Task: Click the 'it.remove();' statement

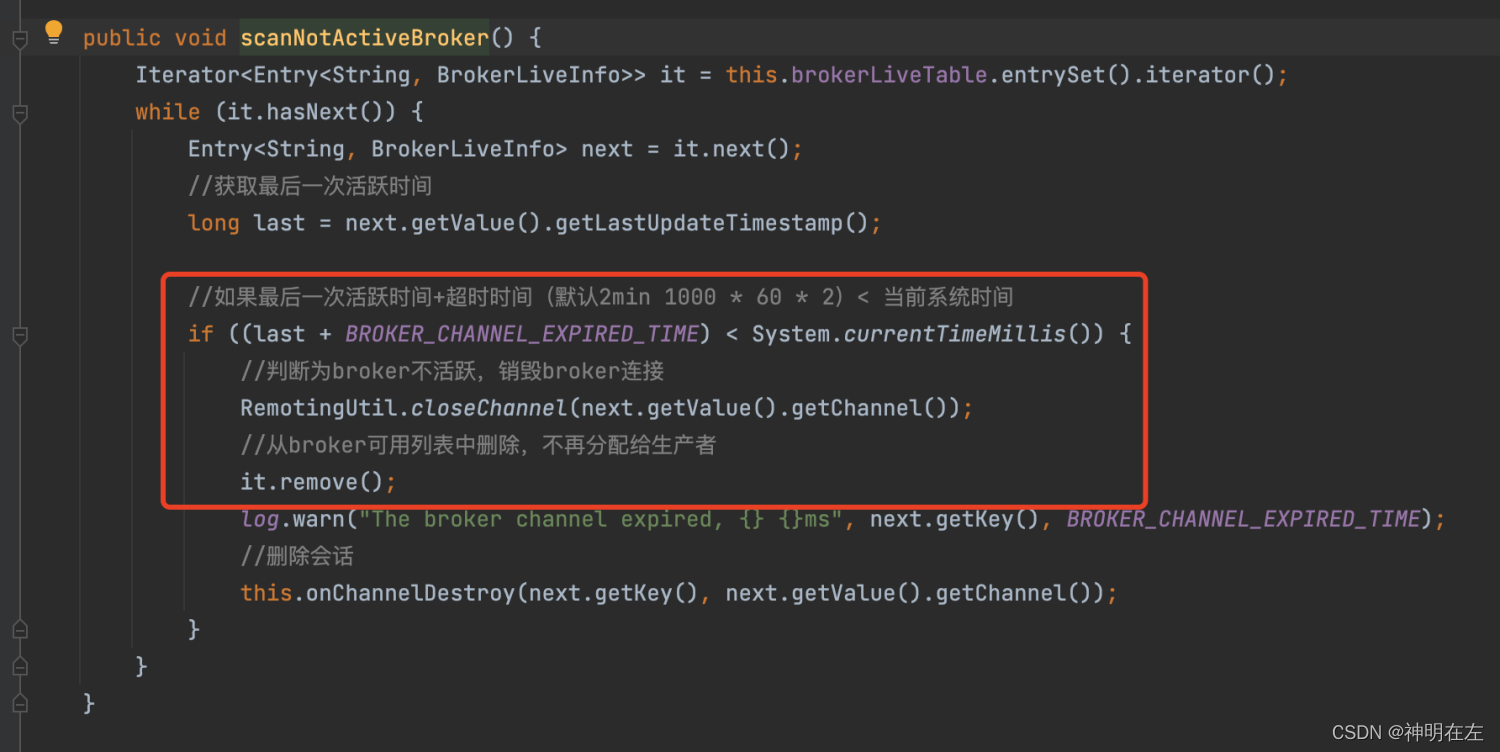Action: coord(319,482)
